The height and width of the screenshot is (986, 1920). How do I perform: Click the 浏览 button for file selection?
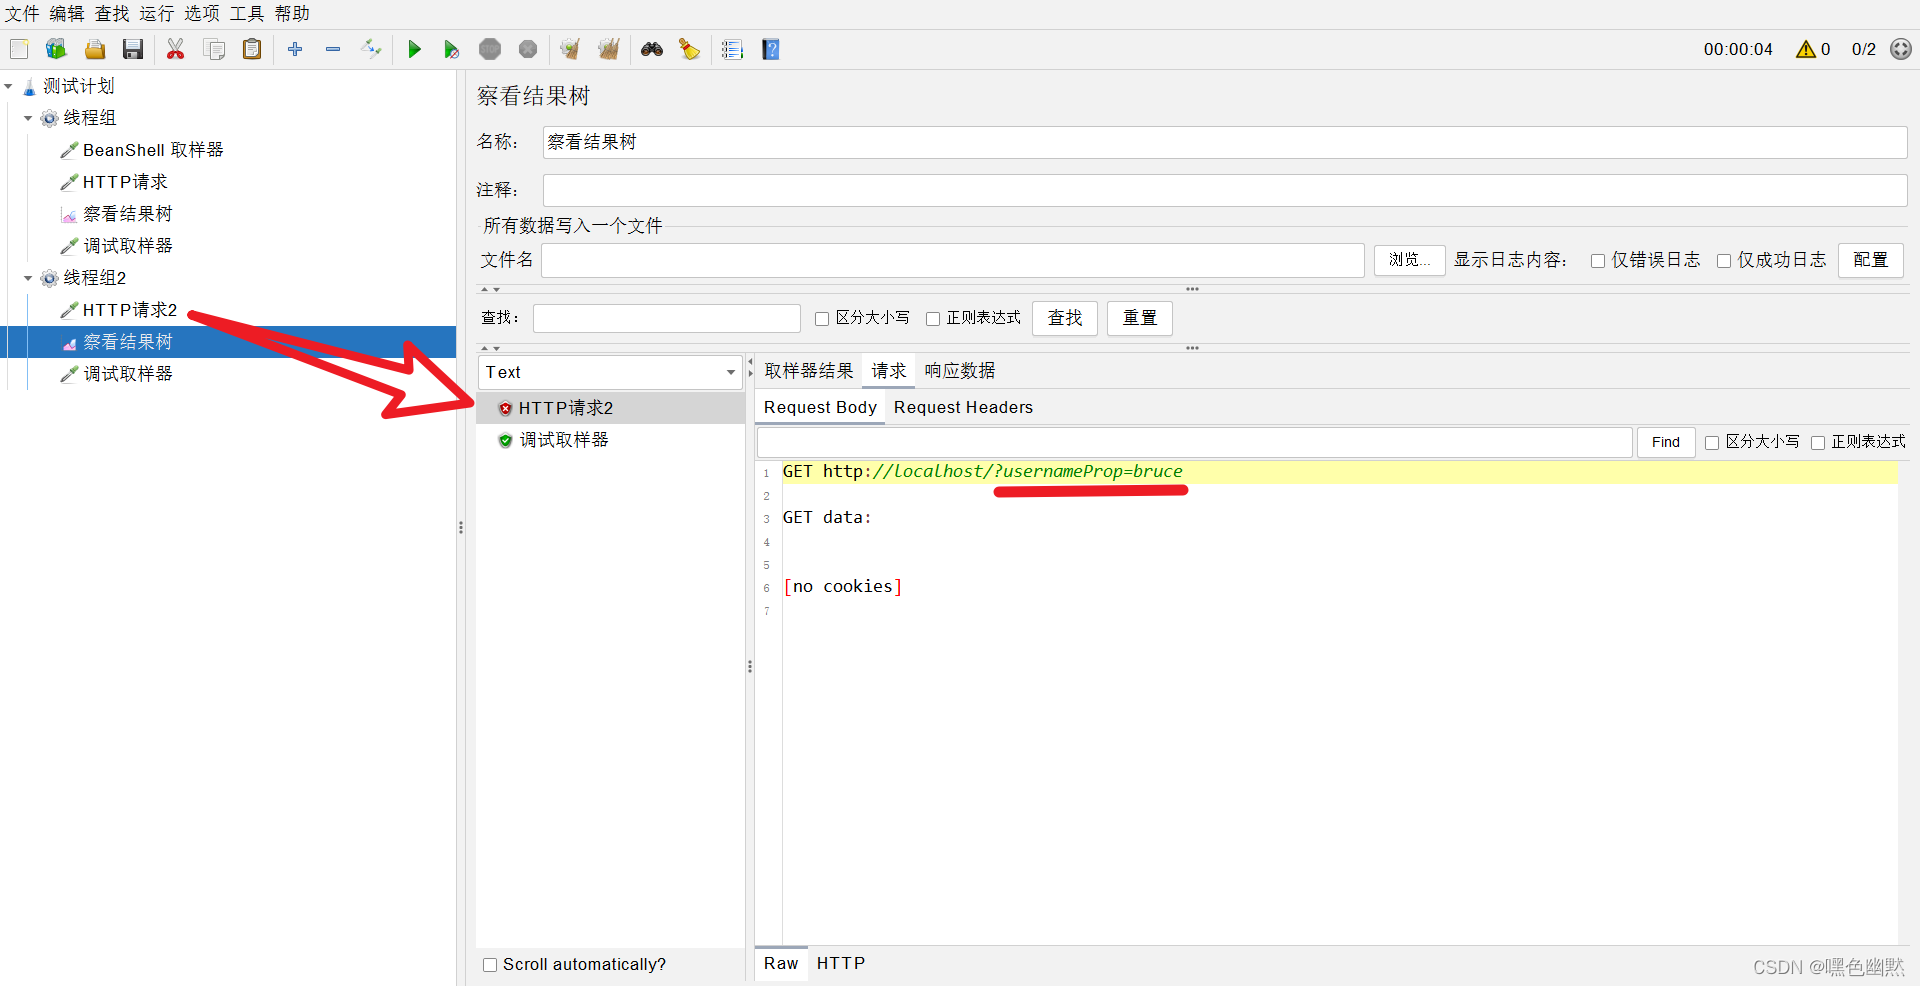[x=1409, y=260]
